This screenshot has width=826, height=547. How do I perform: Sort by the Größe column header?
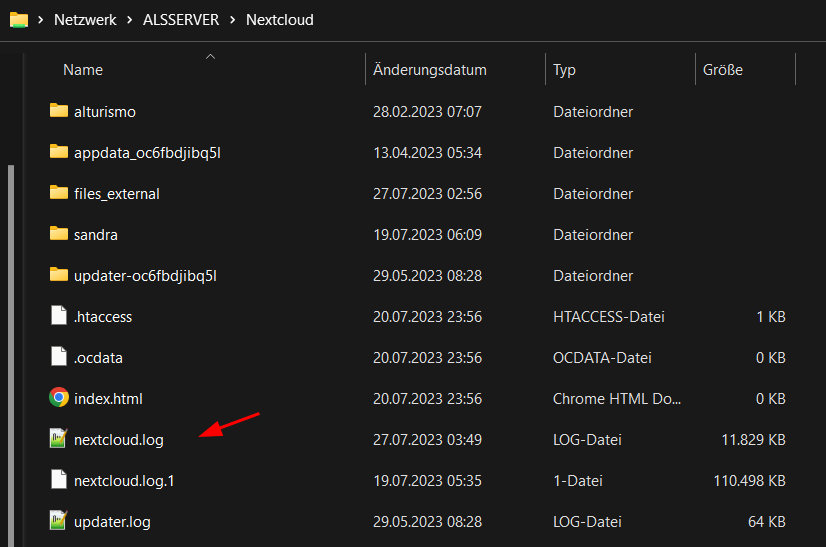click(x=723, y=70)
